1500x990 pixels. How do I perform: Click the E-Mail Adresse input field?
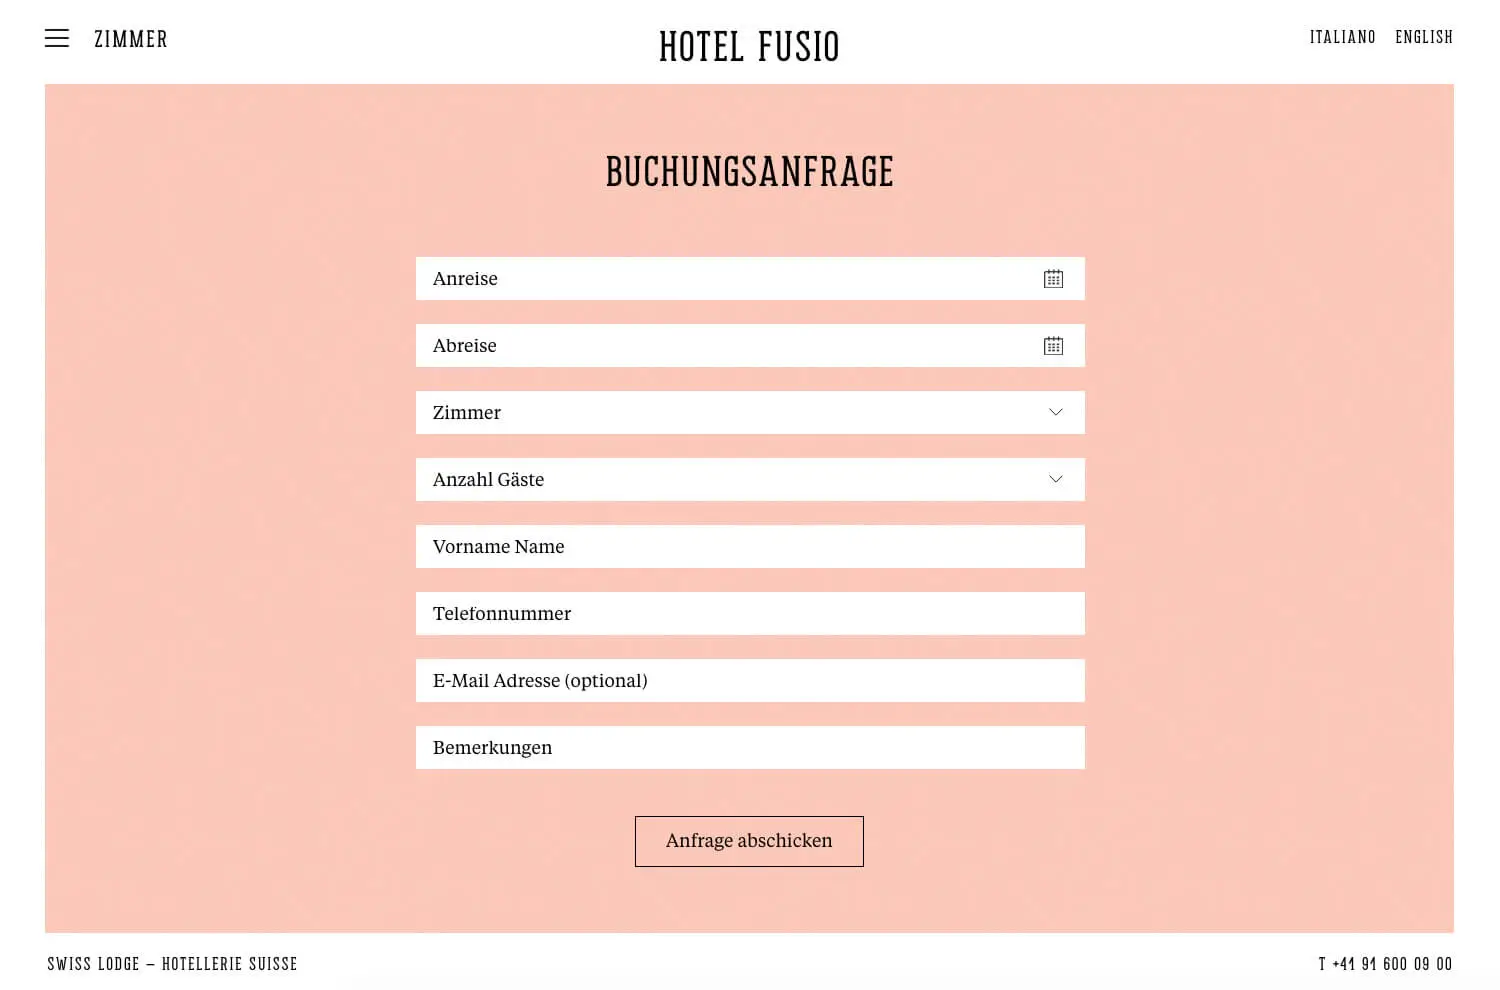pos(750,680)
